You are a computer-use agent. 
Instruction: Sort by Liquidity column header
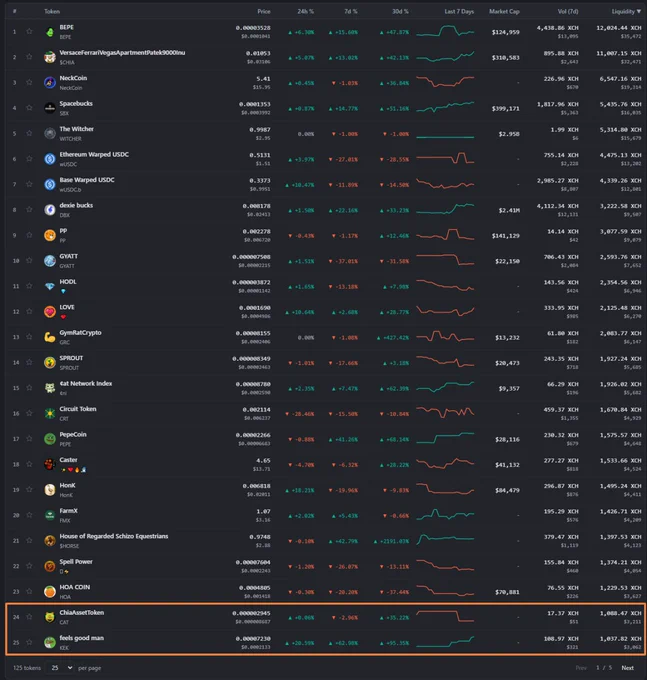[626, 12]
